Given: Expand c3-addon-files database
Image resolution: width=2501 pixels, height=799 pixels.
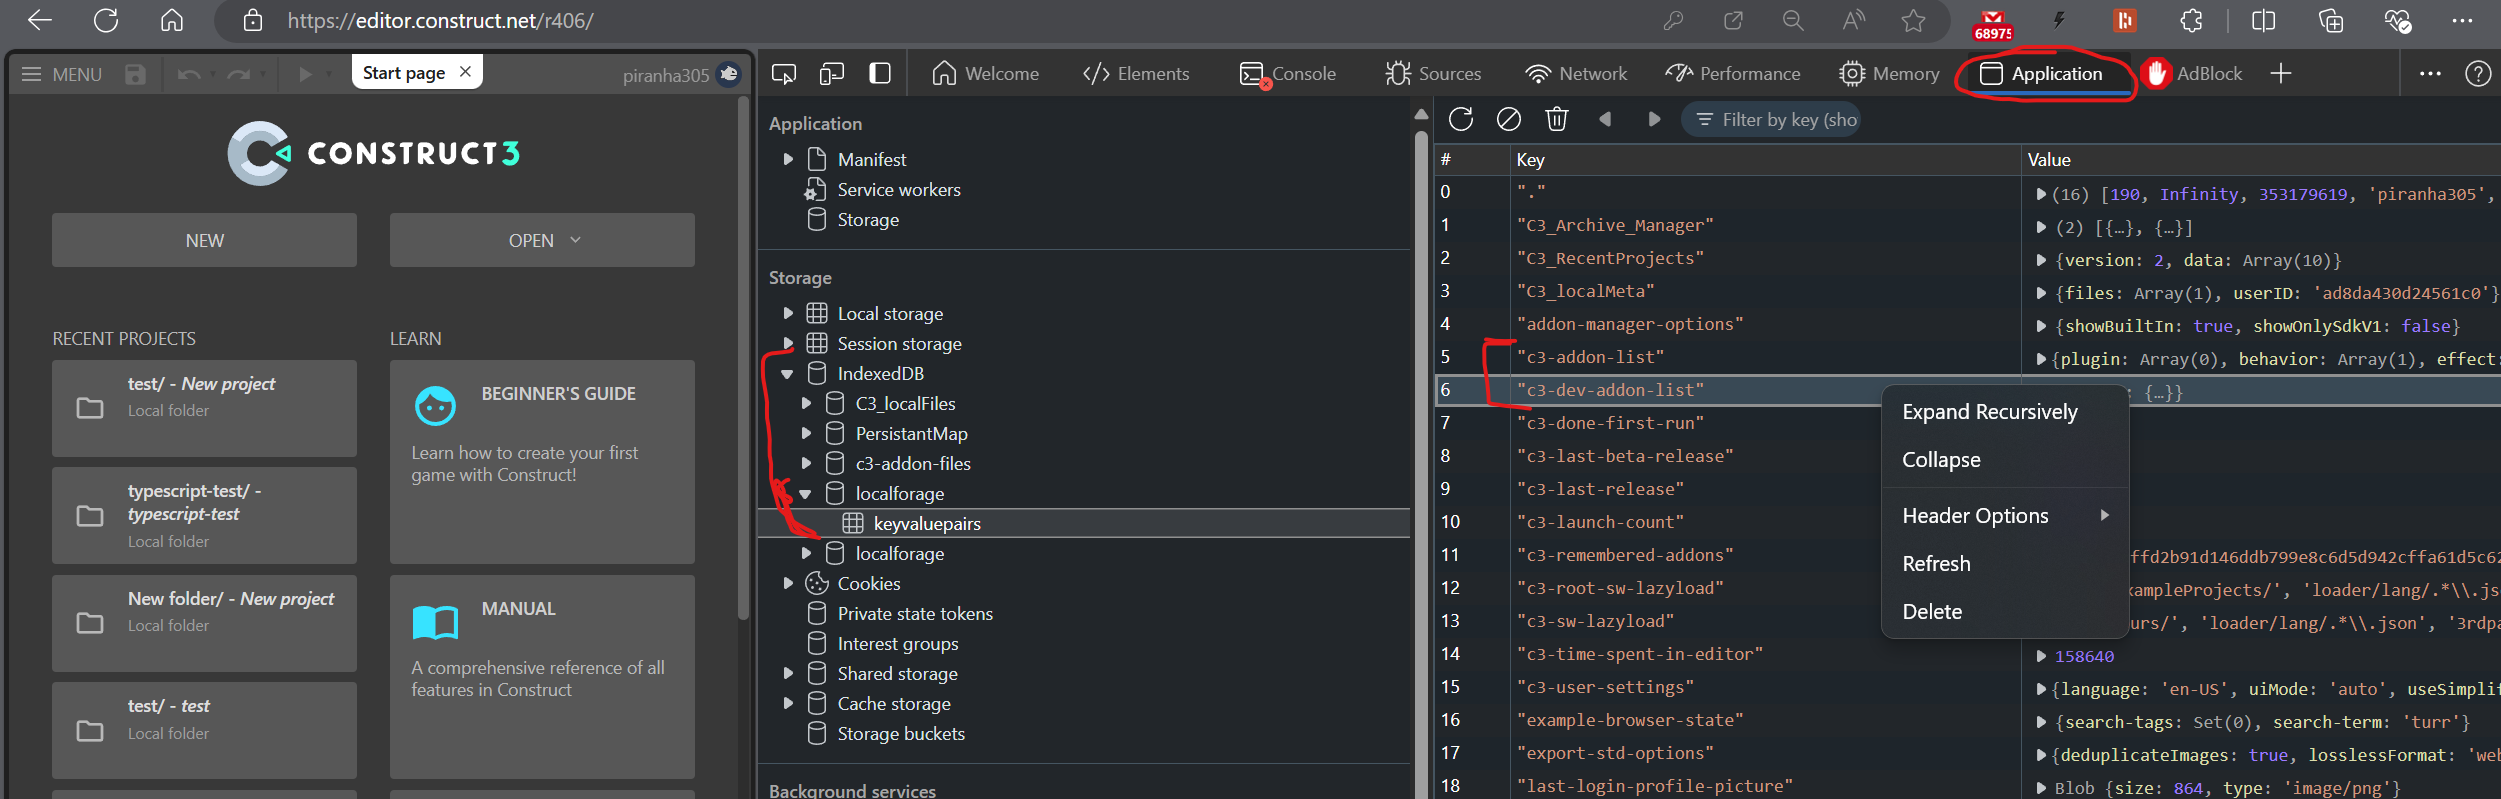Looking at the screenshot, I should coord(806,463).
